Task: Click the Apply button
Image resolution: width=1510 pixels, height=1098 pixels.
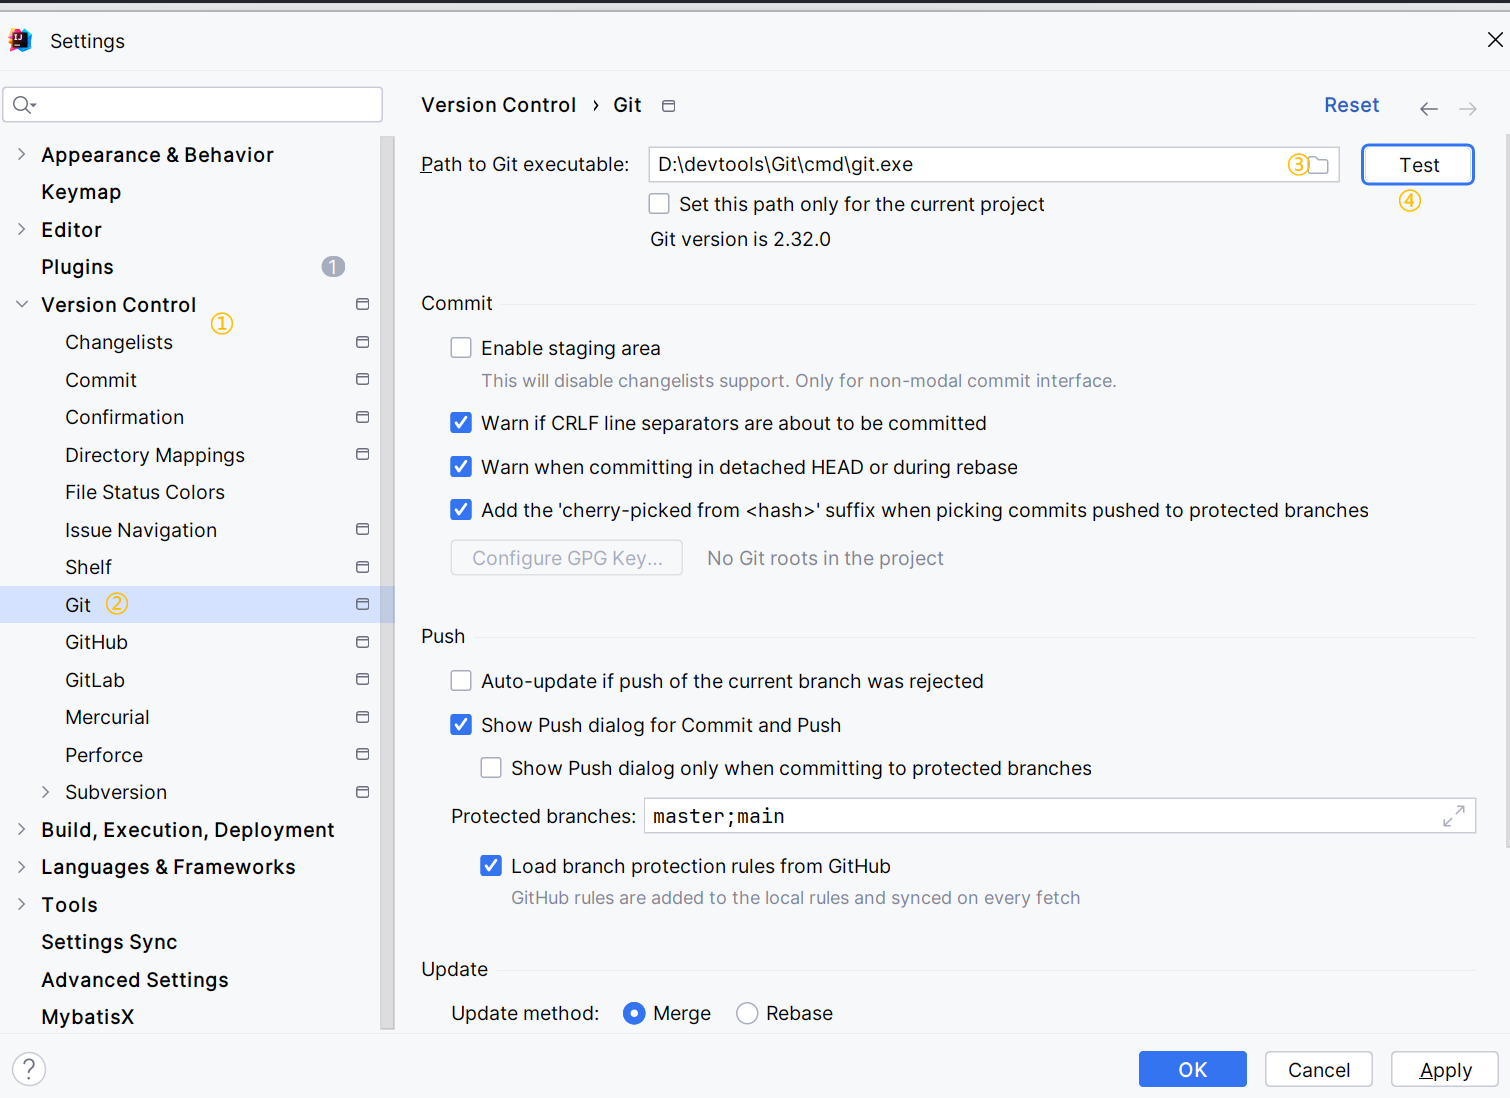Action: [1445, 1069]
